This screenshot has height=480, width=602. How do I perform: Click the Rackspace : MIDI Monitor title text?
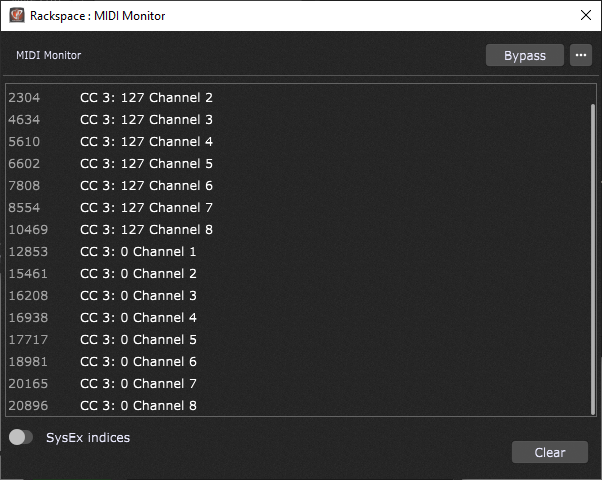98,16
